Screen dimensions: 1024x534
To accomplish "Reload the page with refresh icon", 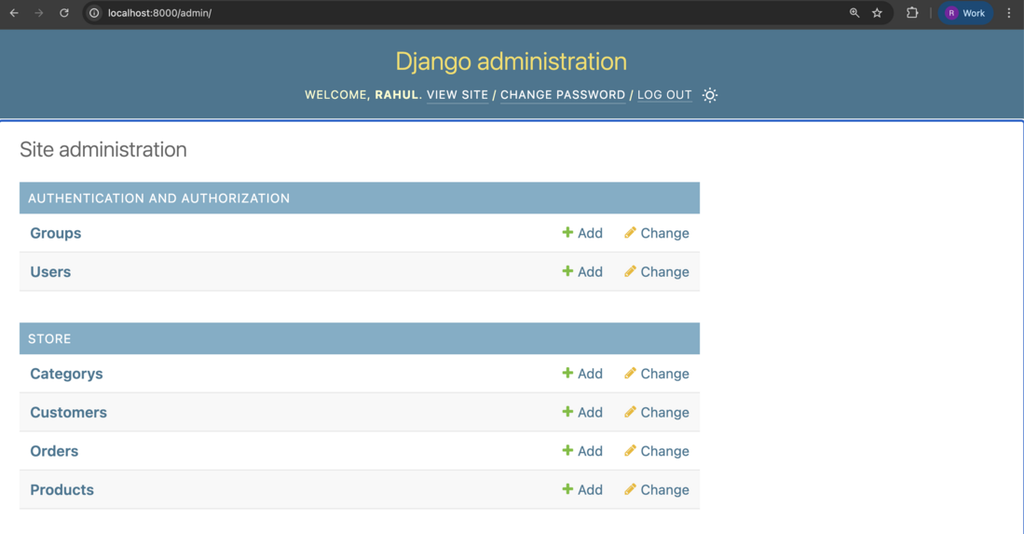I will tap(64, 13).
